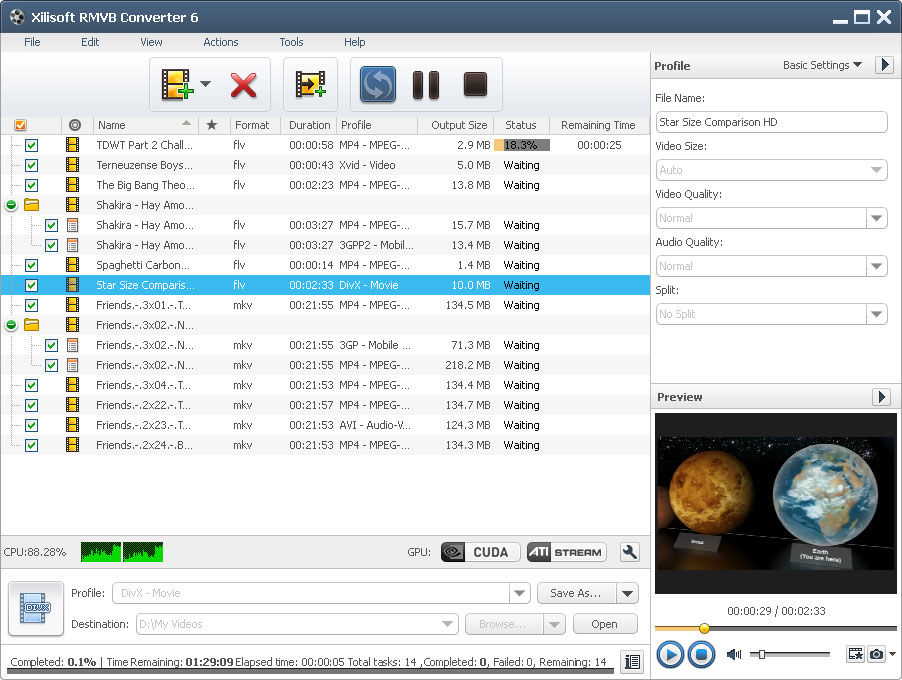Pause the conversion in toolbar

tap(426, 85)
